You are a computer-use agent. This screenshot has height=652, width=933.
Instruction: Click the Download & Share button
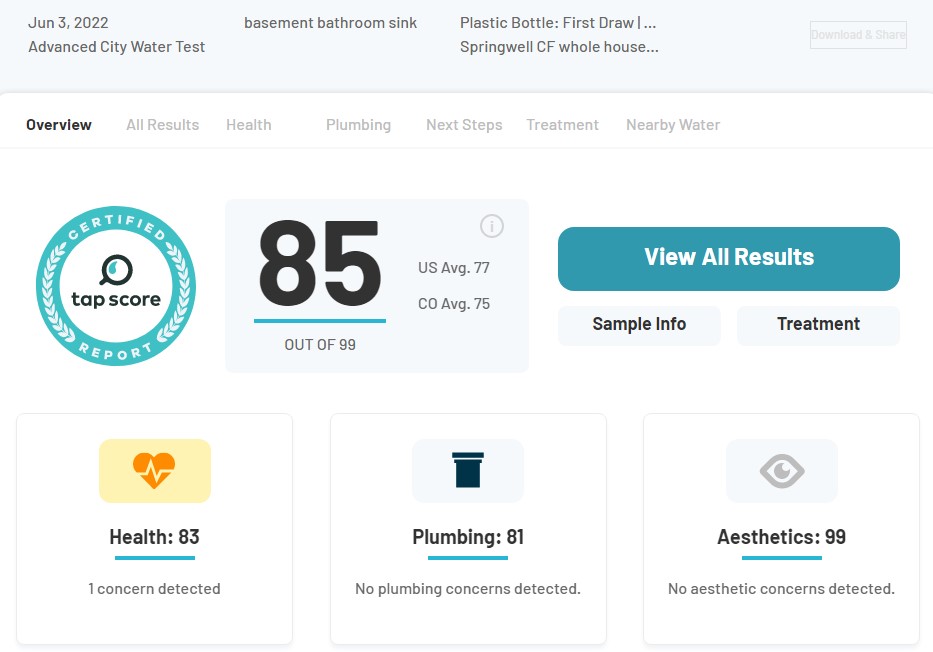pyautogui.click(x=858, y=35)
